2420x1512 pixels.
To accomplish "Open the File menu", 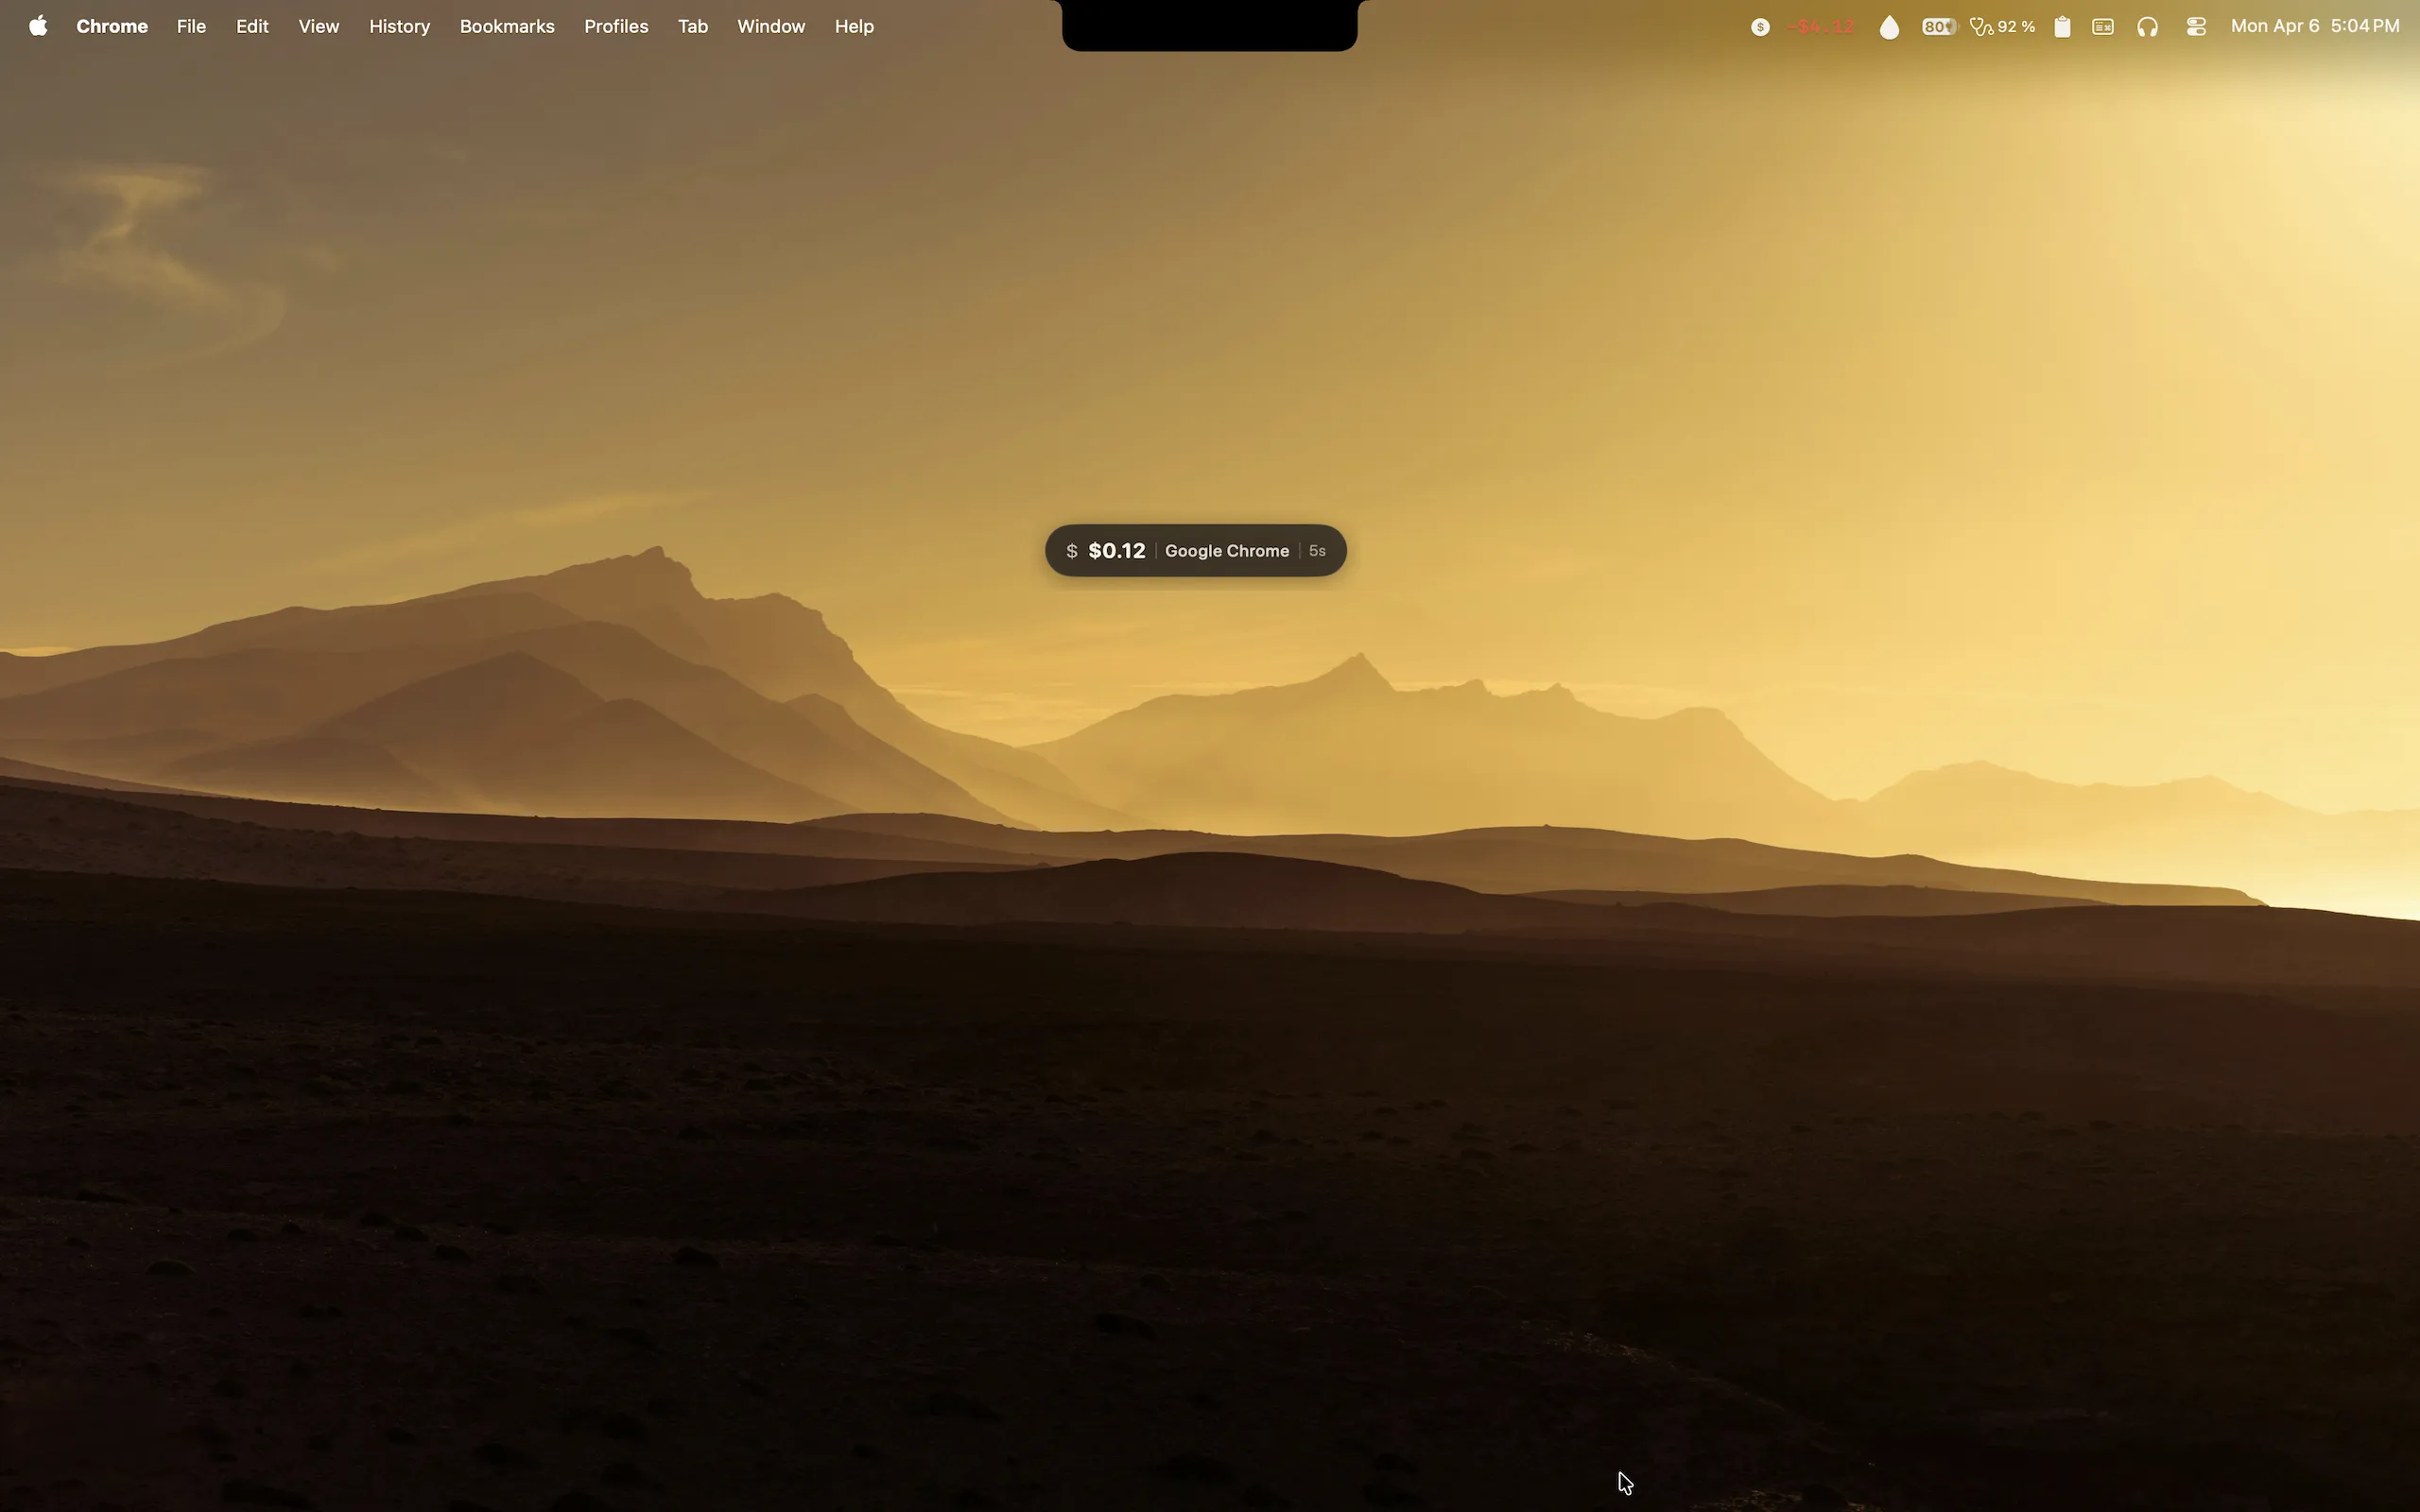I will 191,27.
